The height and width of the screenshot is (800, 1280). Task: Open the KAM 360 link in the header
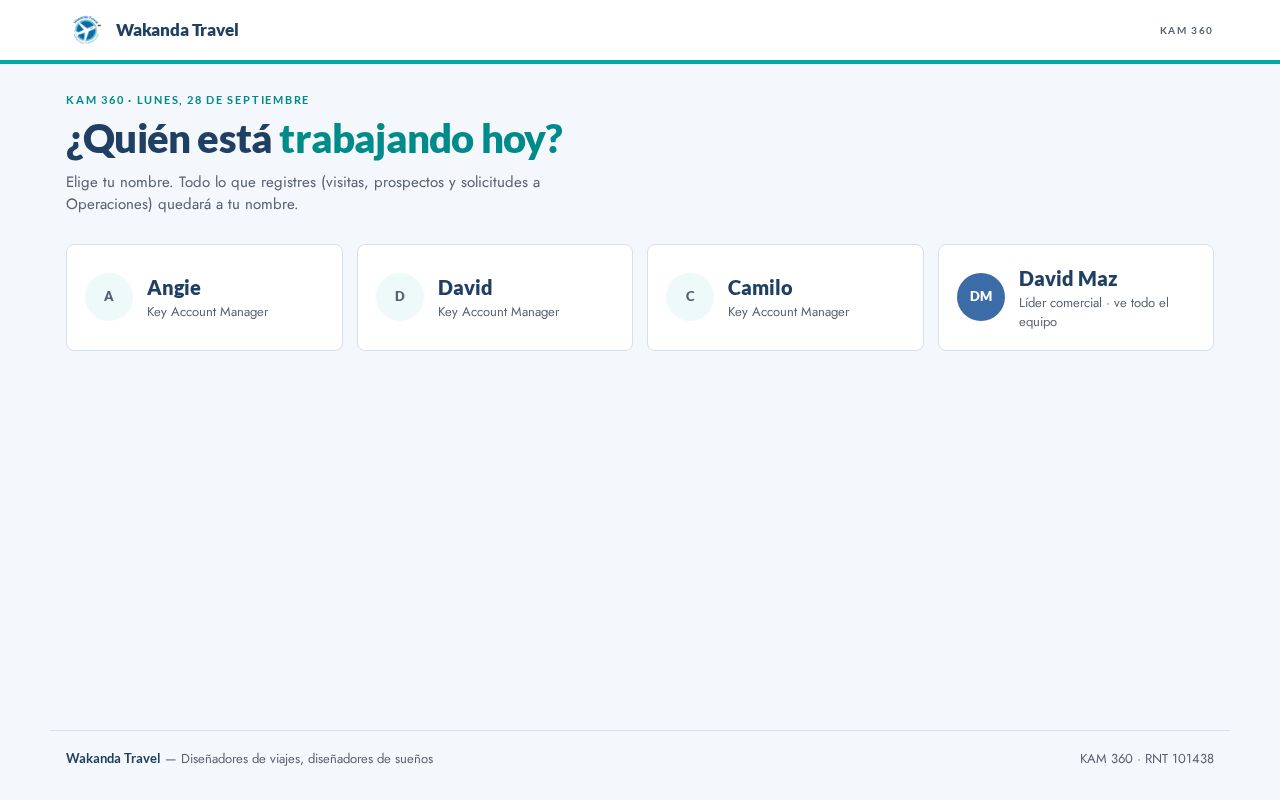click(1186, 30)
